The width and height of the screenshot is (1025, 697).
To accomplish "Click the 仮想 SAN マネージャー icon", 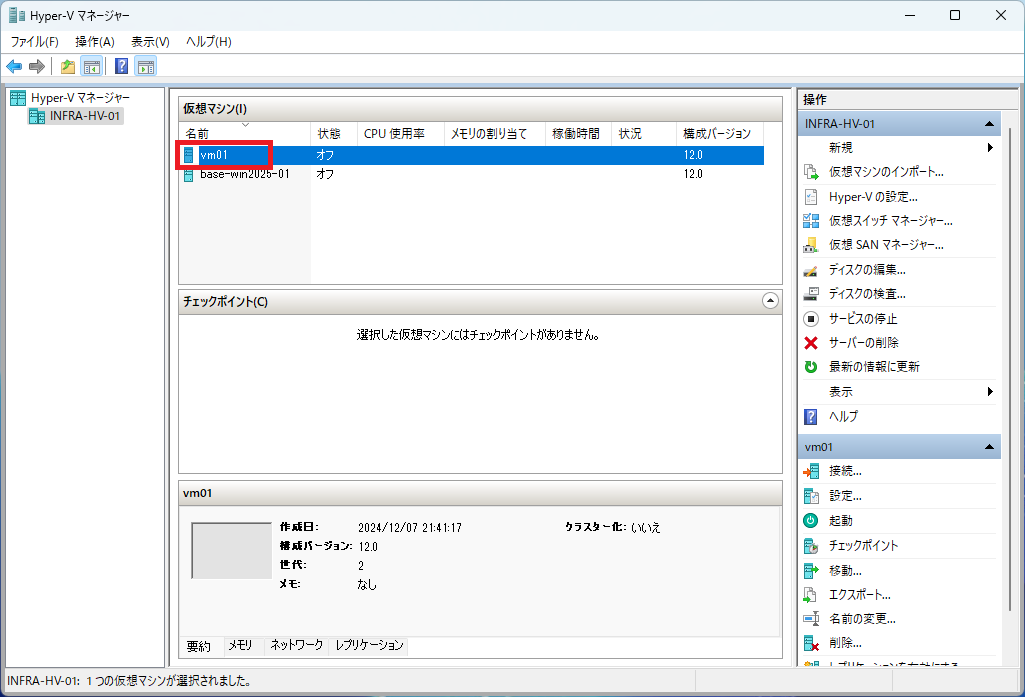I will coord(811,245).
